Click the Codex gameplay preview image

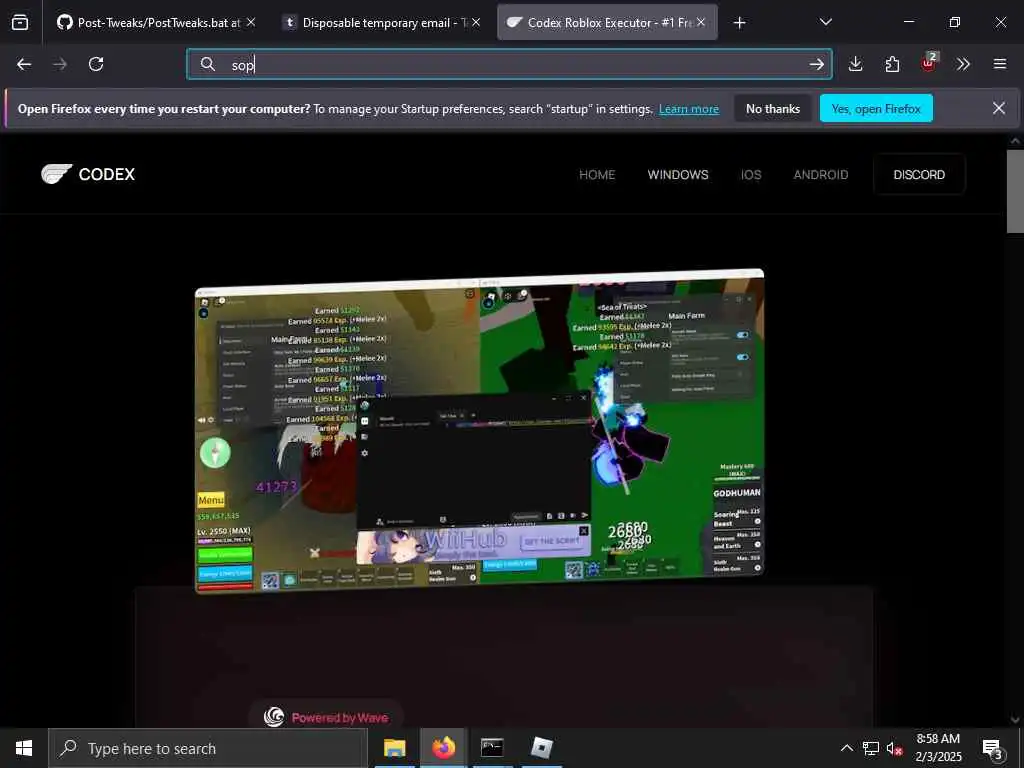pos(480,431)
